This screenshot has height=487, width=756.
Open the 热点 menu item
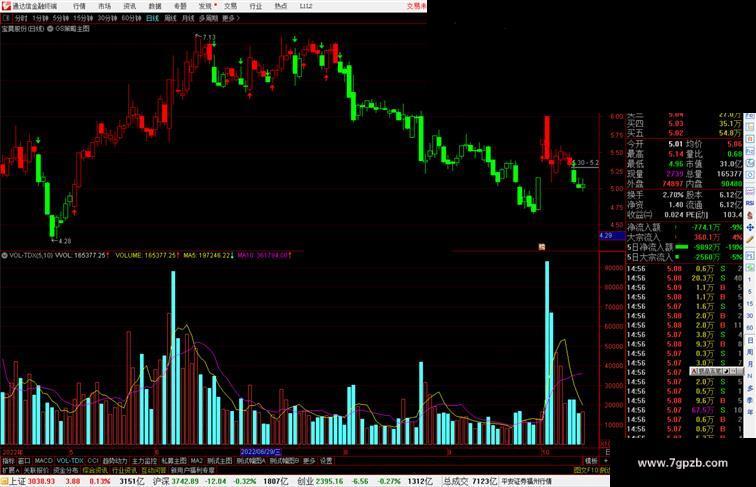point(281,6)
